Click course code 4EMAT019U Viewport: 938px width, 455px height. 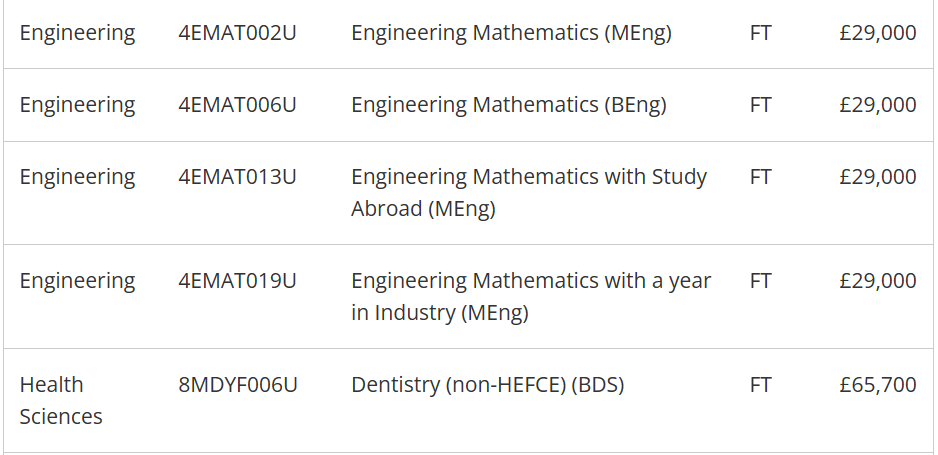point(237,281)
